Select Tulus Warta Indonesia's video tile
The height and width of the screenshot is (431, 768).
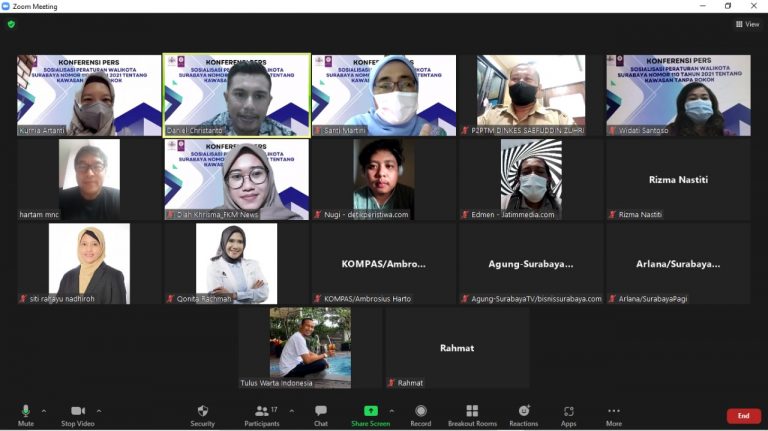click(x=310, y=346)
